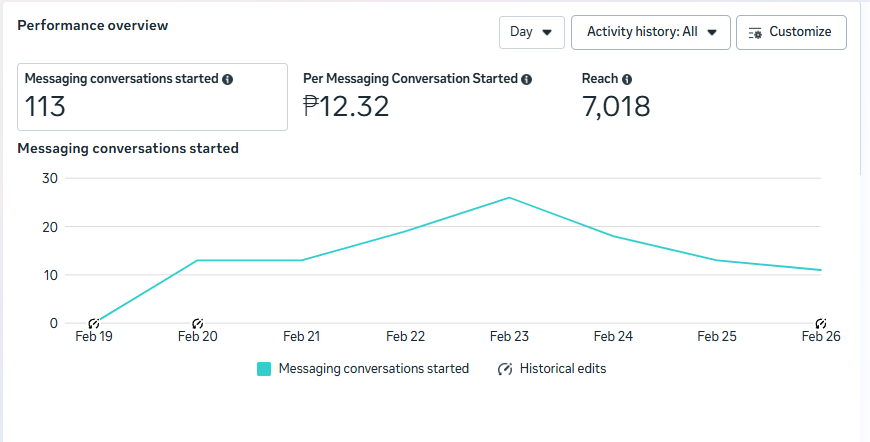The image size is (870, 442).
Task: Toggle the Historical edits legend label
Action: coord(562,369)
